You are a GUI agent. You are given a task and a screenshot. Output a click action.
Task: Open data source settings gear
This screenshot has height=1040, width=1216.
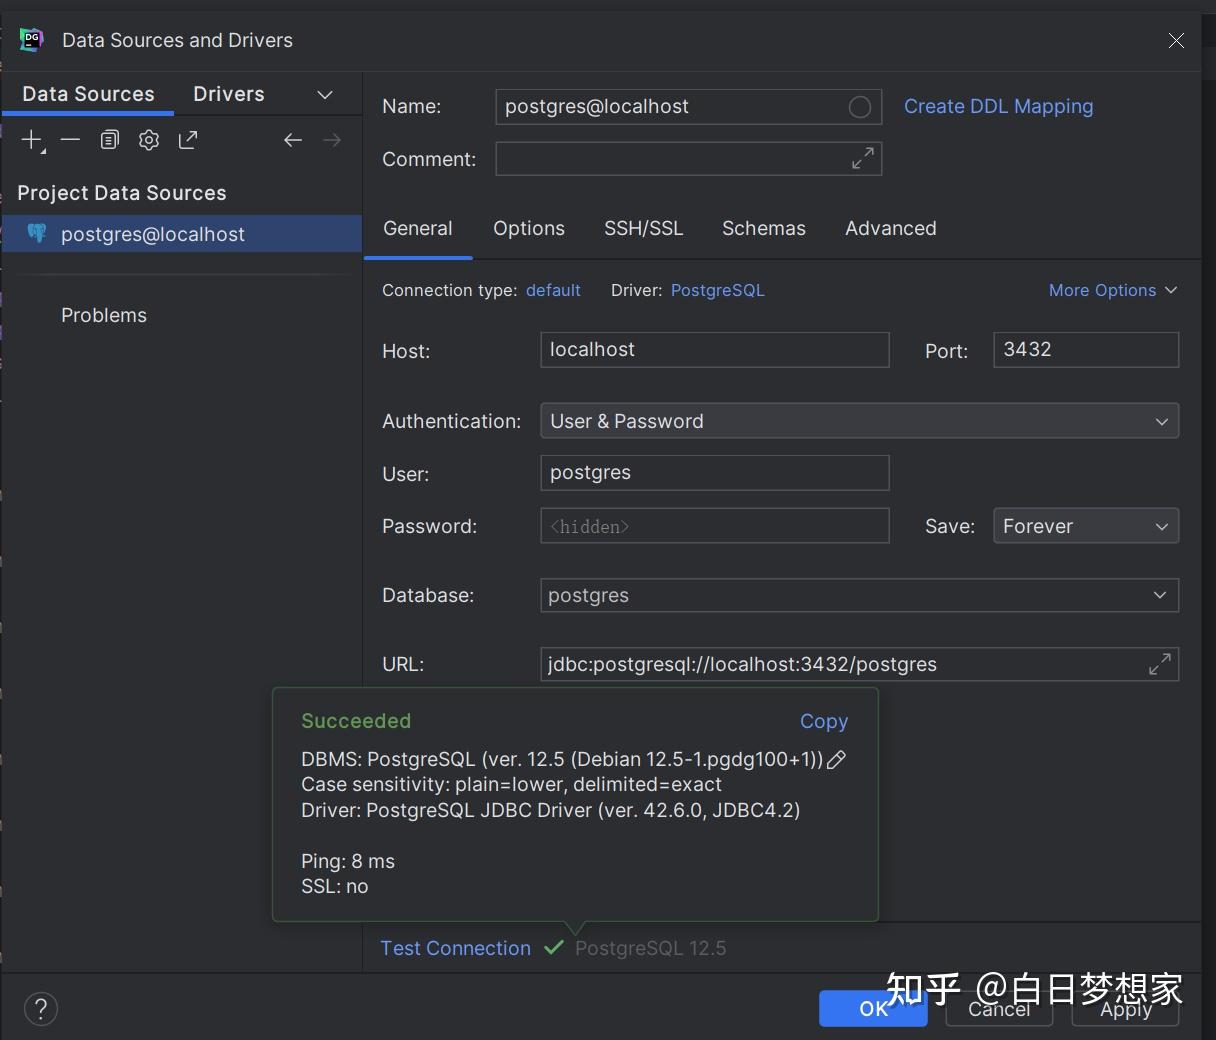(x=148, y=140)
